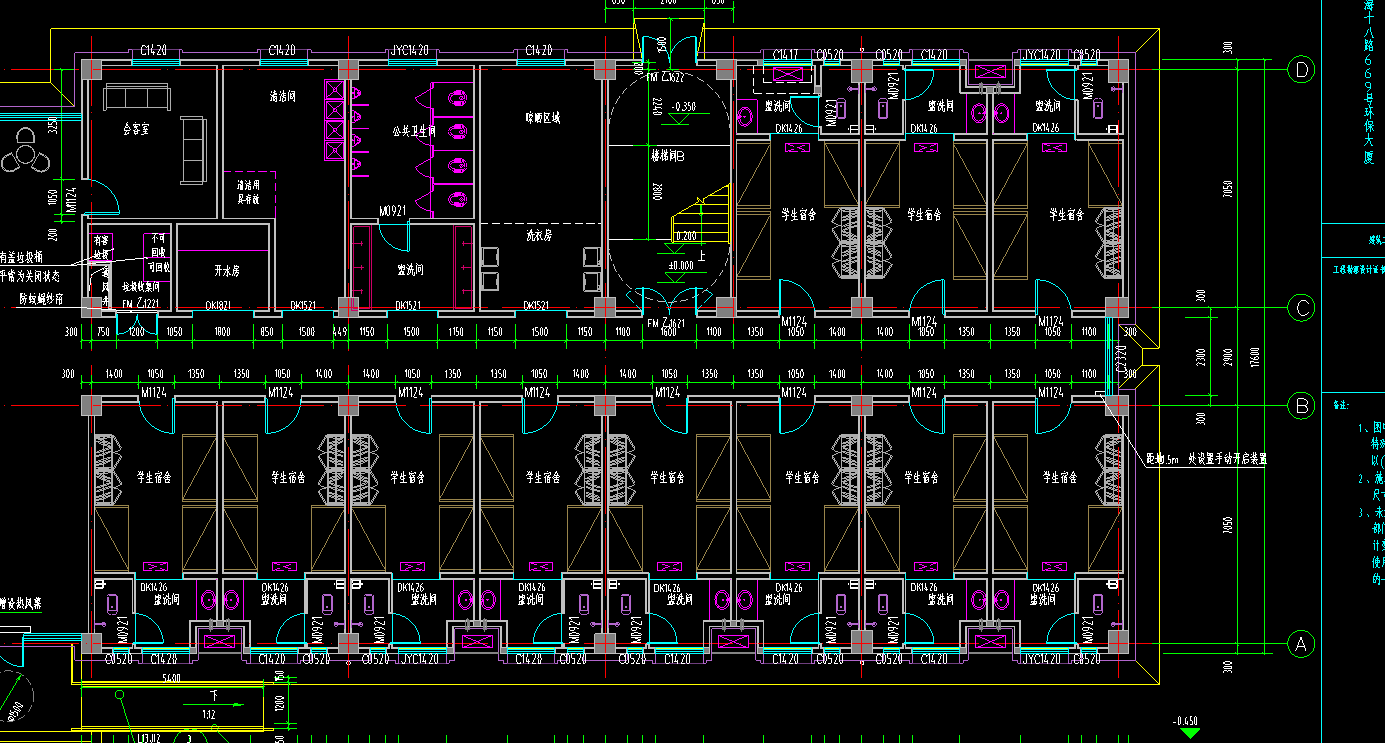Click the 不可回收 bin label
This screenshot has width=1385, height=743.
(158, 245)
